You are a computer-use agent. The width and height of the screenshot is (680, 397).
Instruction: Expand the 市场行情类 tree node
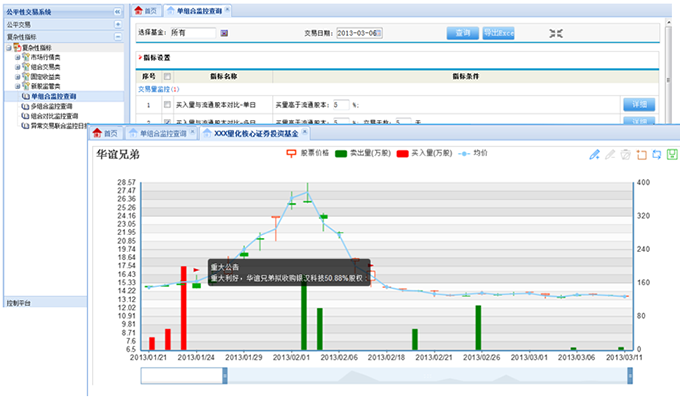[x=17, y=57]
